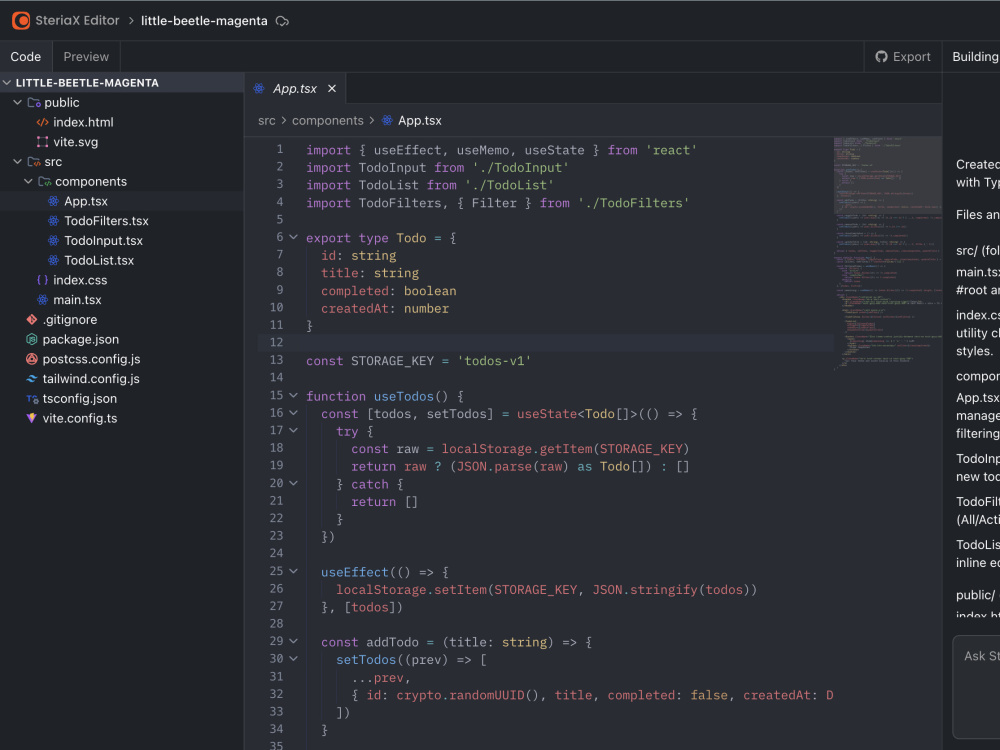1000x750 pixels.
Task: Fold the useEffect block at line 25
Action: (x=293, y=571)
